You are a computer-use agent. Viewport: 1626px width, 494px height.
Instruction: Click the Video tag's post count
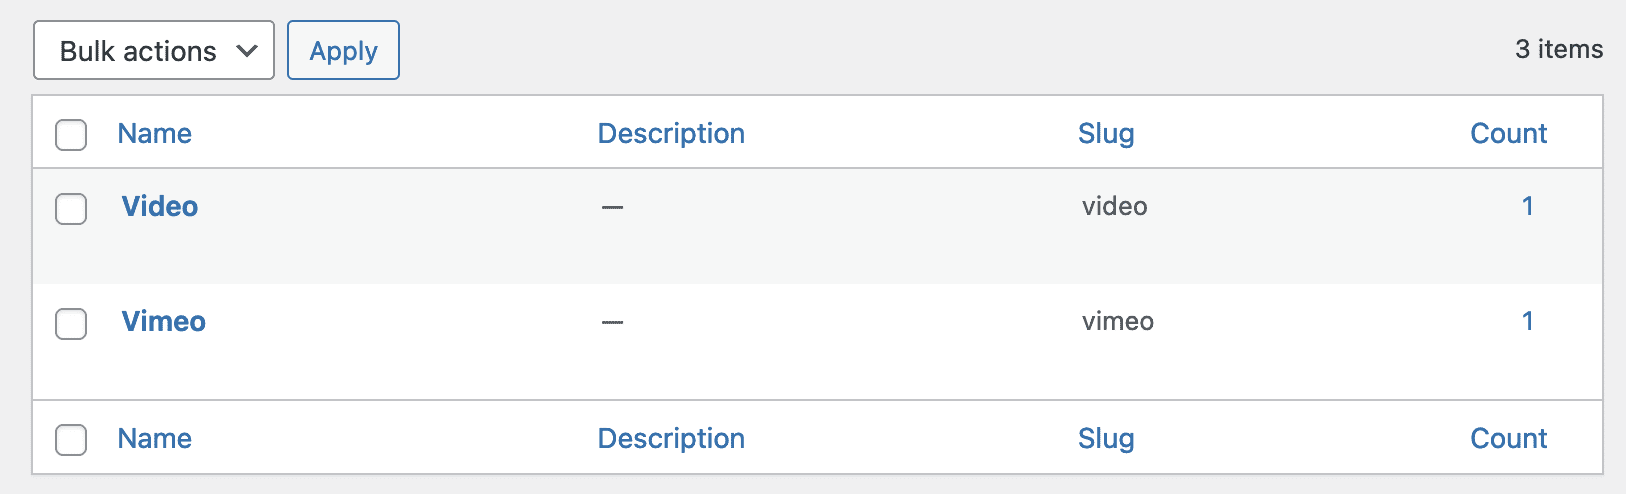click(1527, 206)
